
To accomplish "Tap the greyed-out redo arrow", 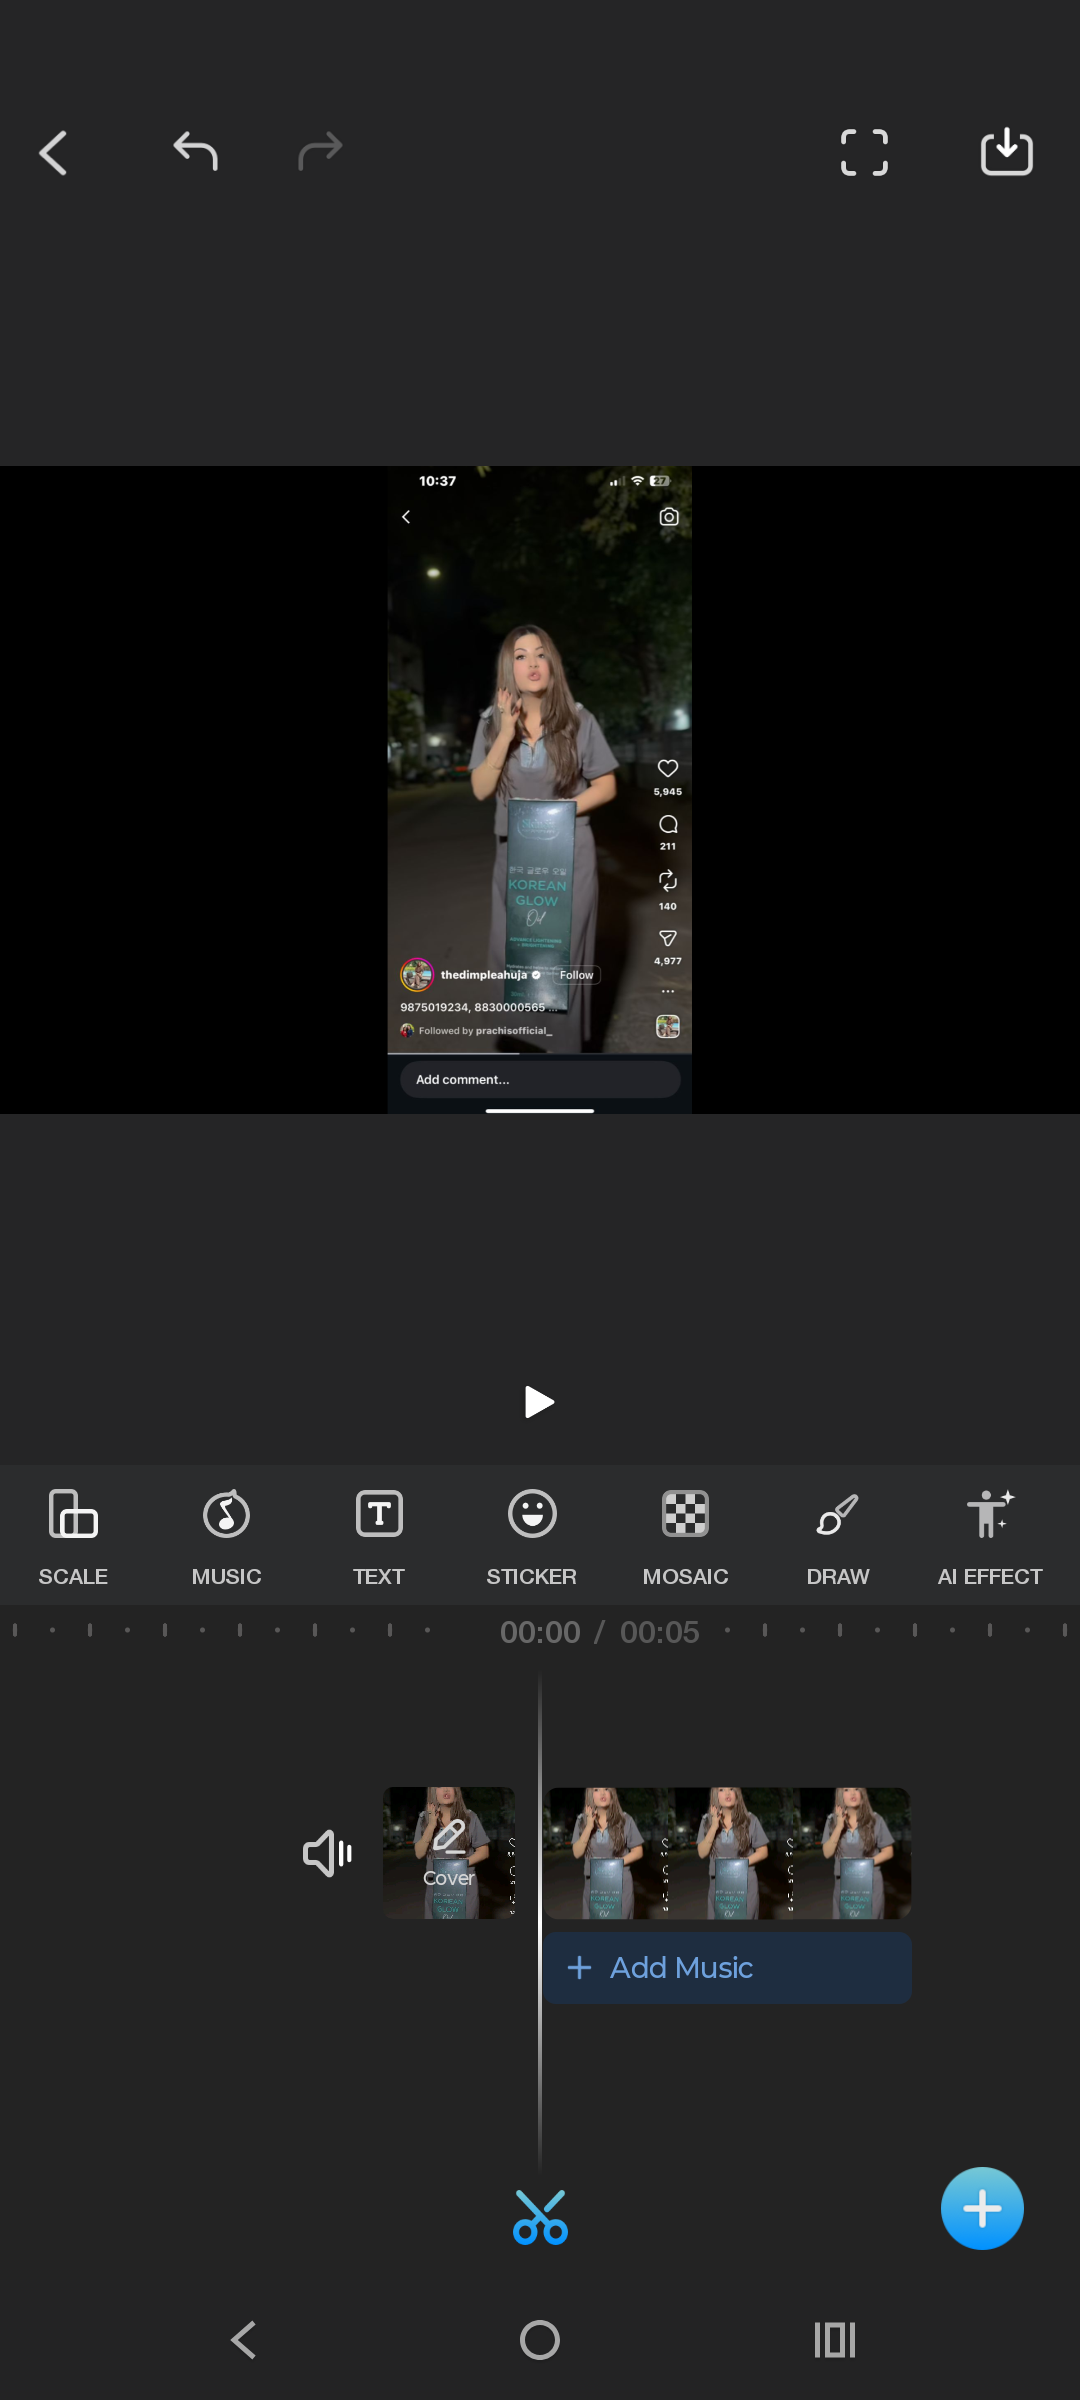I will (x=320, y=151).
